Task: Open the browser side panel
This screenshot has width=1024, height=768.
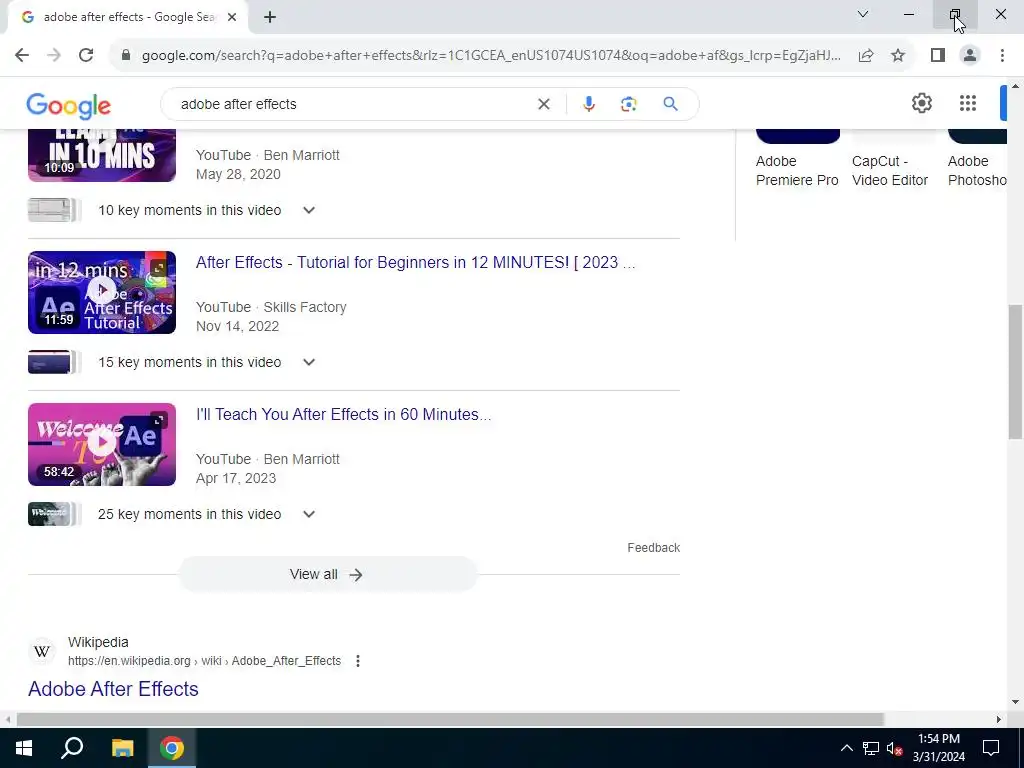Action: click(938, 56)
